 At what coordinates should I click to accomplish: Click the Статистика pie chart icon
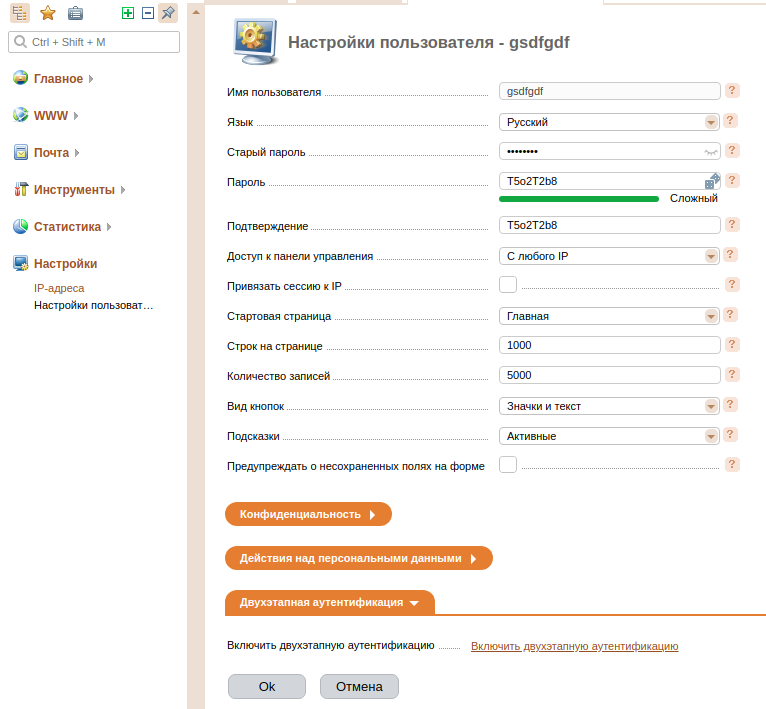[x=21, y=226]
